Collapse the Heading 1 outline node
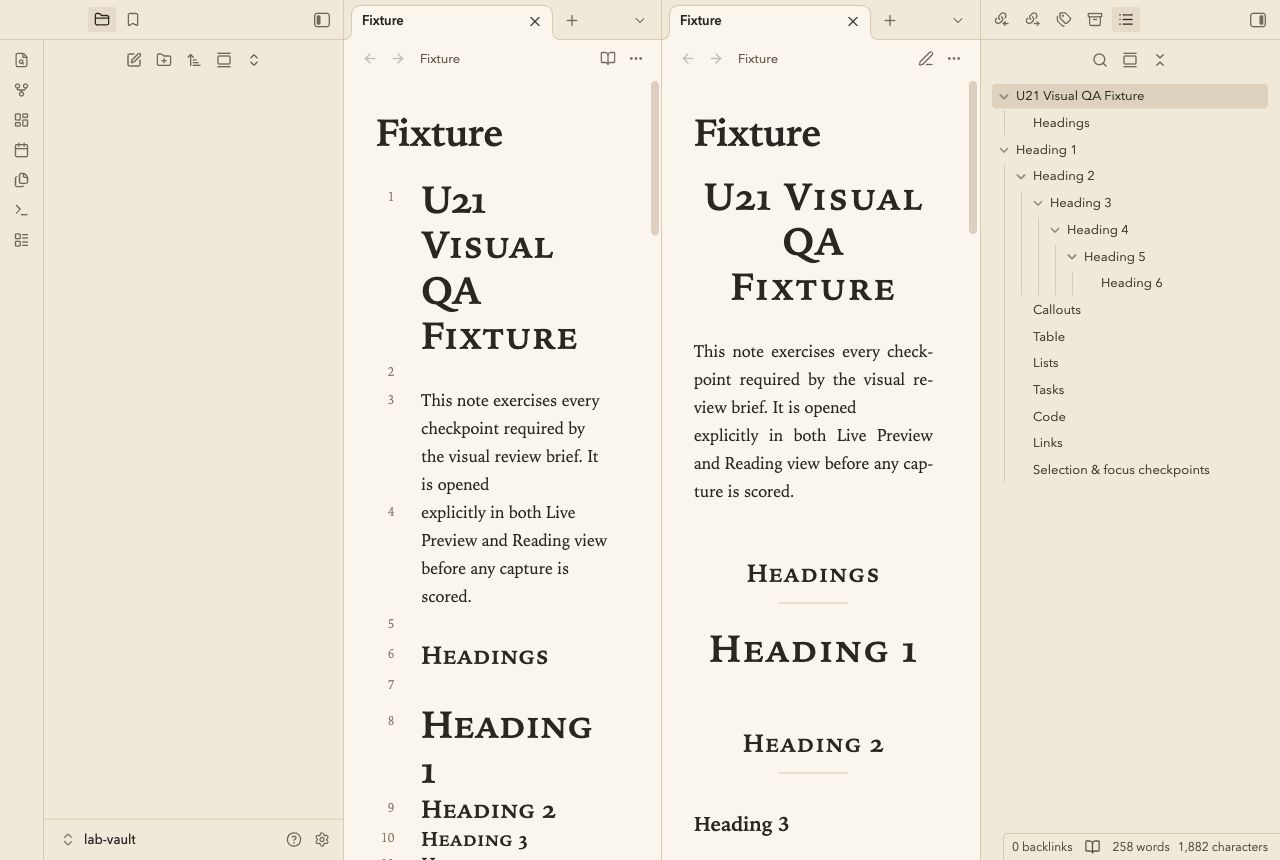The height and width of the screenshot is (860, 1280). point(1004,150)
